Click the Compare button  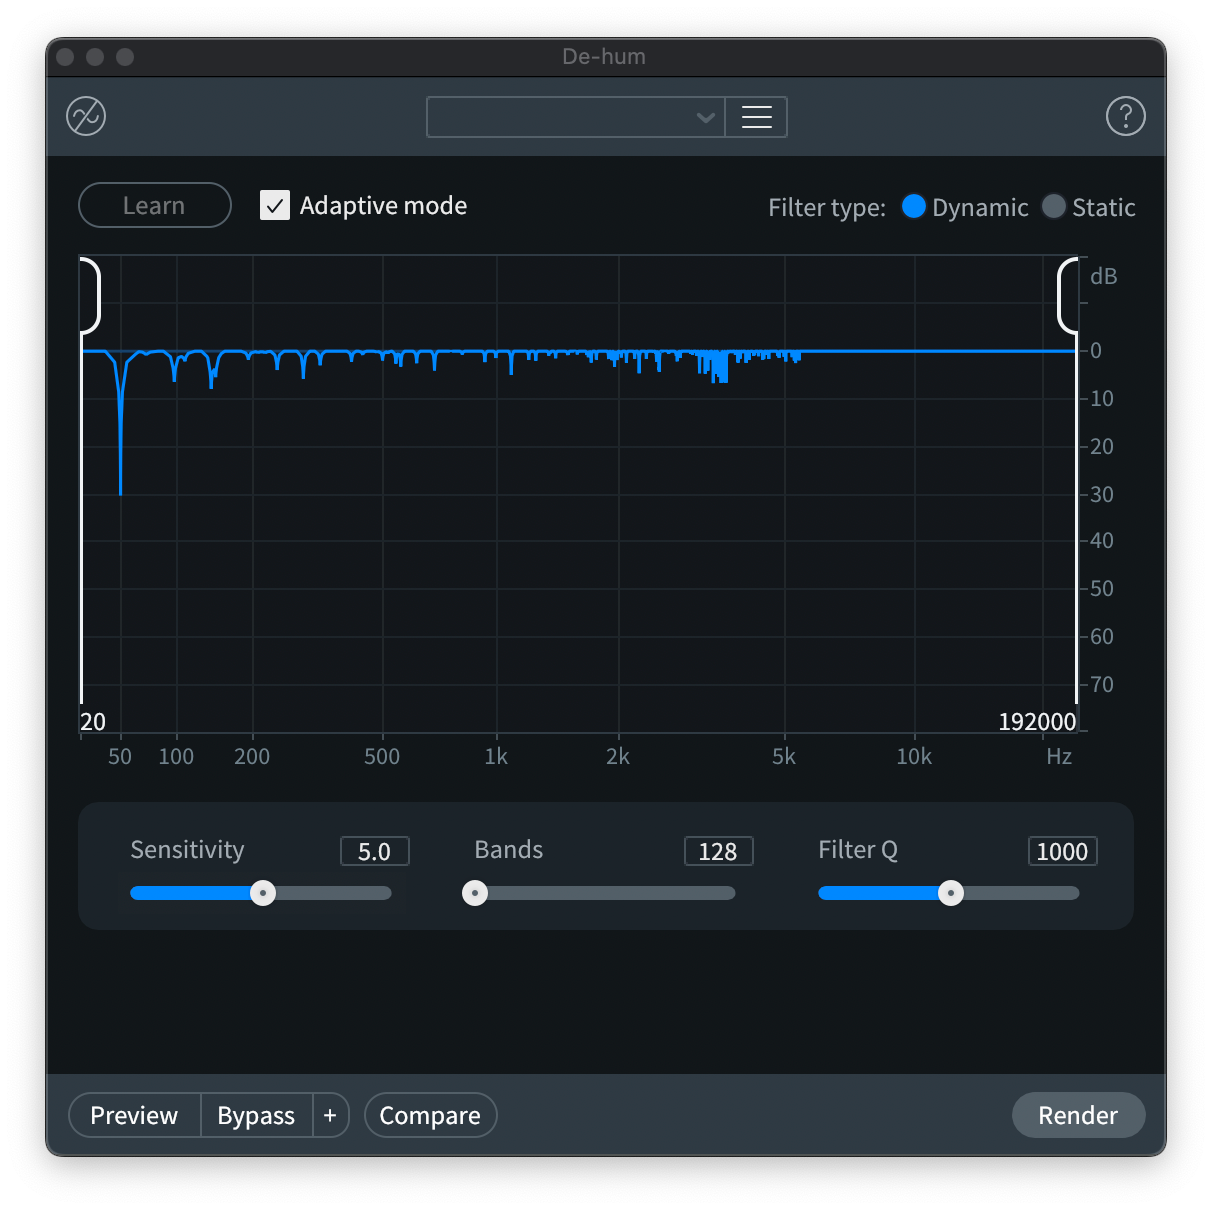coord(430,1115)
